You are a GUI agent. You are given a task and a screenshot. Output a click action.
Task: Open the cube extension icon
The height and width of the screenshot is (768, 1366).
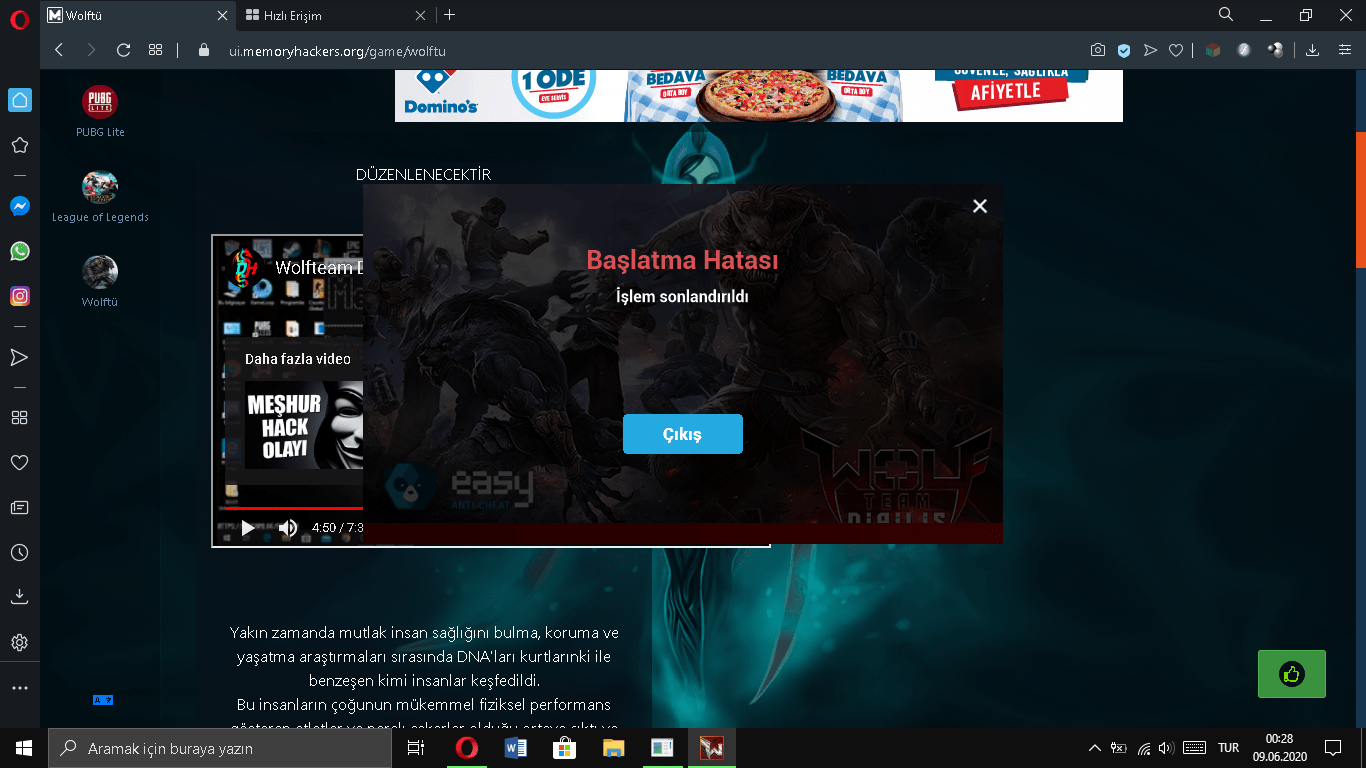pyautogui.click(x=1213, y=50)
